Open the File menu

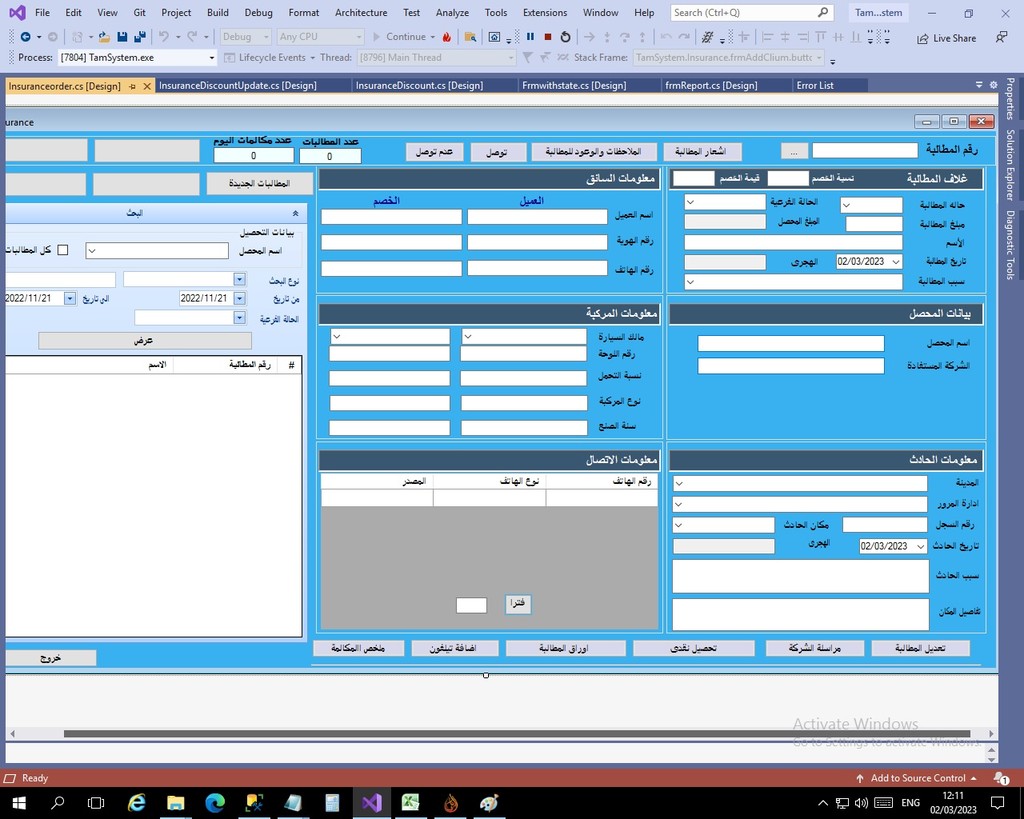coord(42,12)
